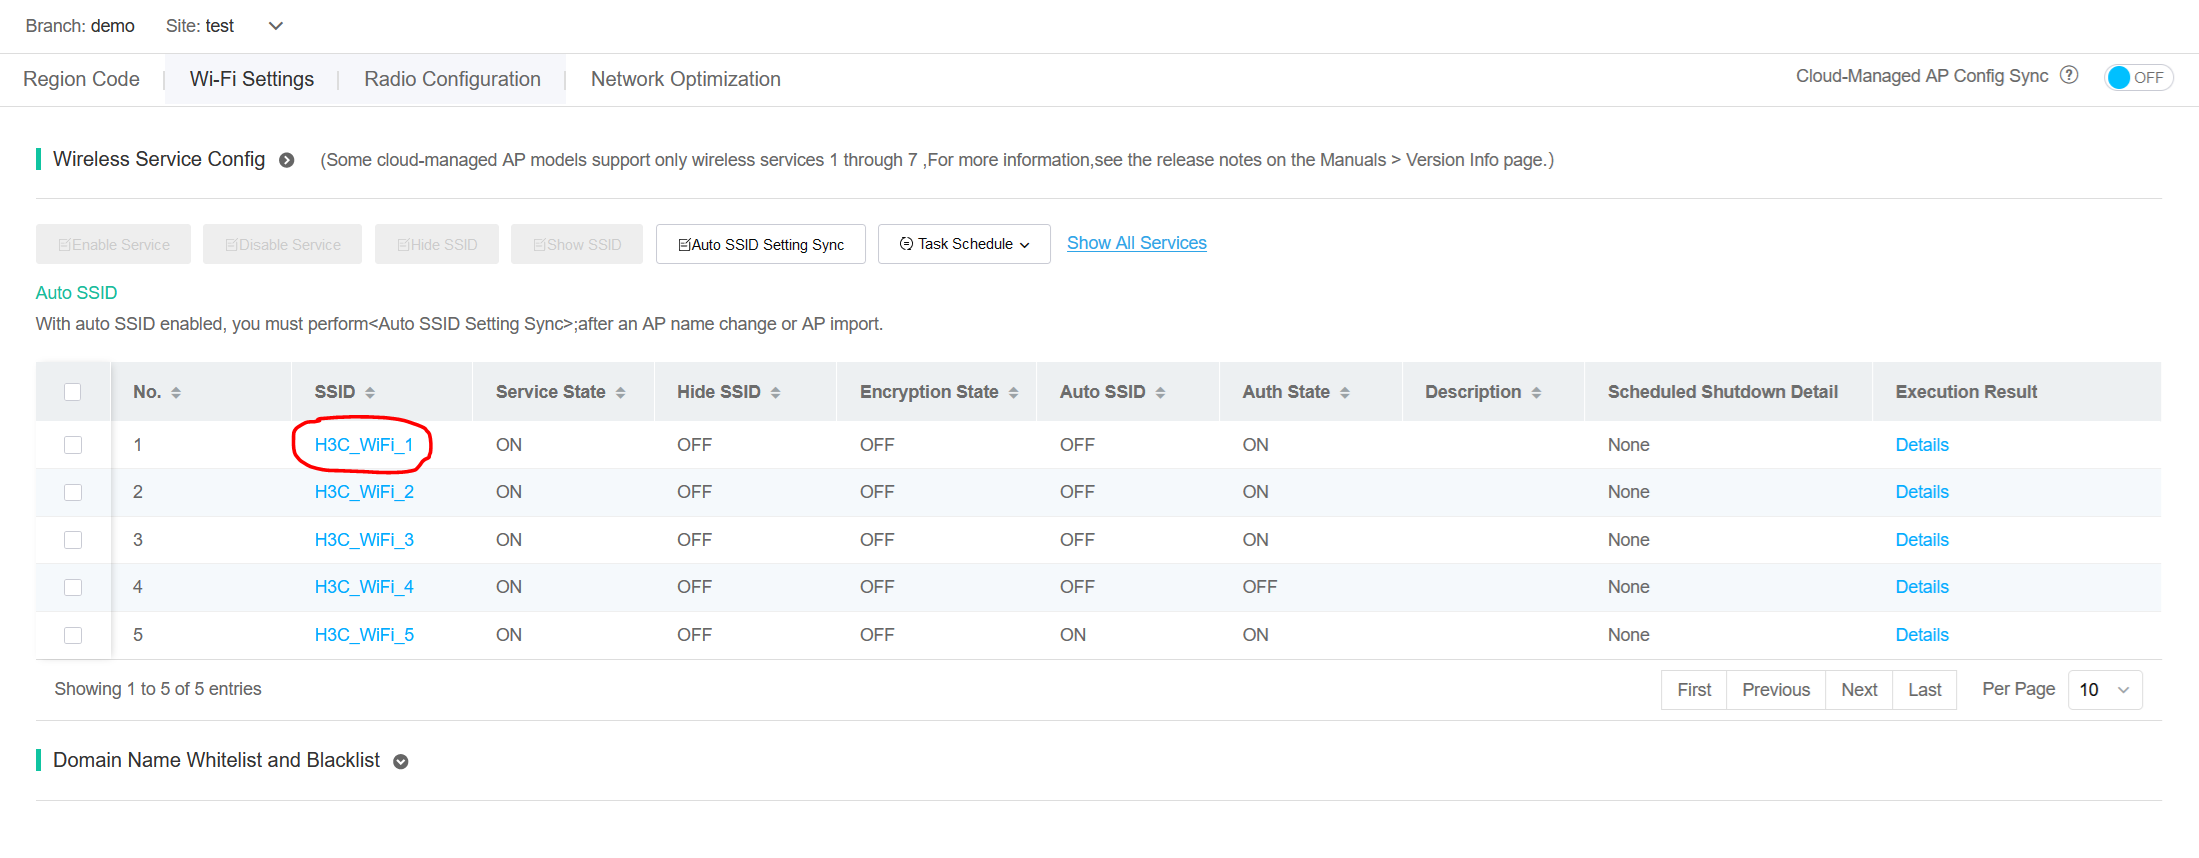
Task: Toggle Cloud-Managed AP Config Sync switch
Action: coord(2138,77)
